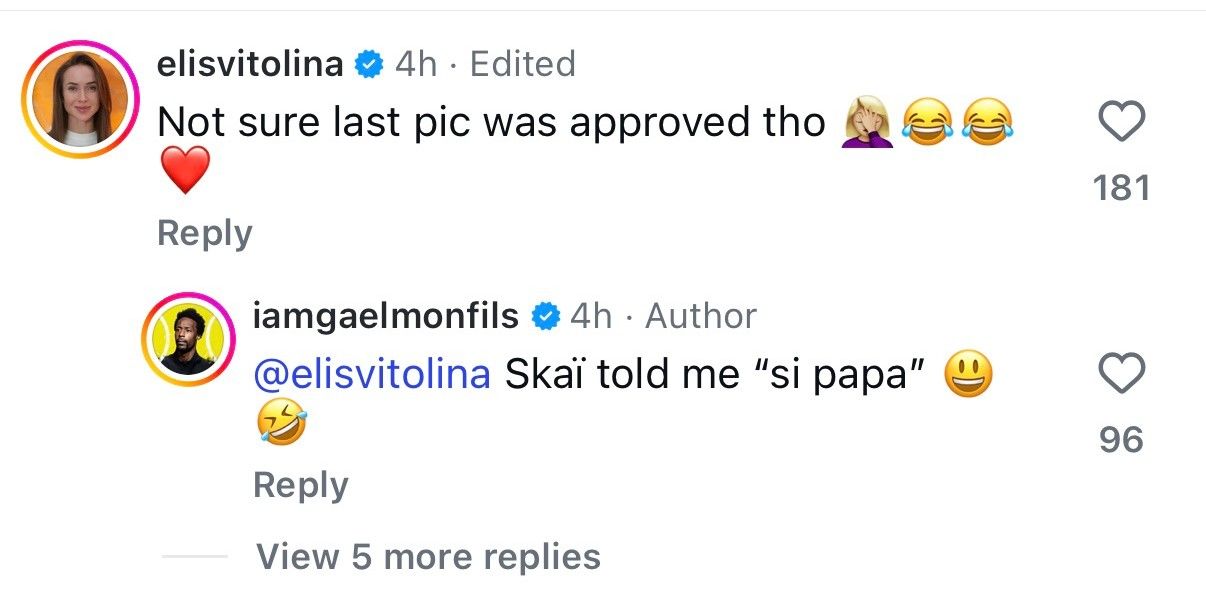Click the verified badge beside iamgaelmonfils
Image resolution: width=1206 pixels, height=603 pixels.
544,317
